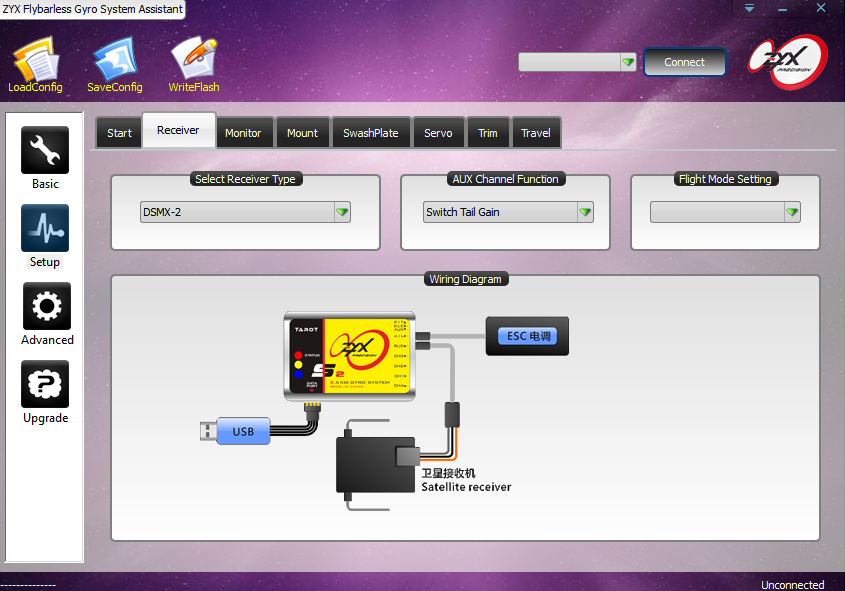This screenshot has height=591, width=845.
Task: Open the Advanced gear section
Action: click(x=45, y=306)
